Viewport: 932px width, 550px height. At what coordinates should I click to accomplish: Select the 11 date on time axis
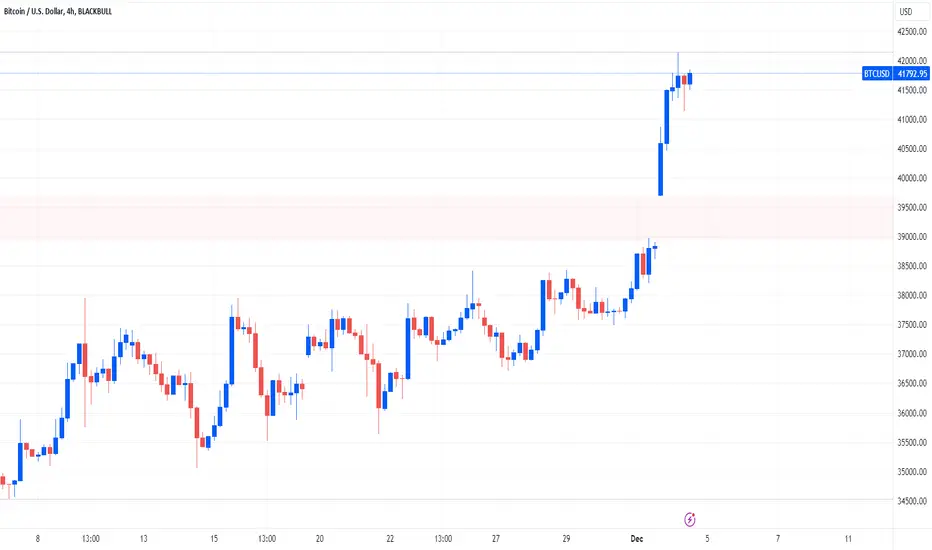click(x=848, y=539)
